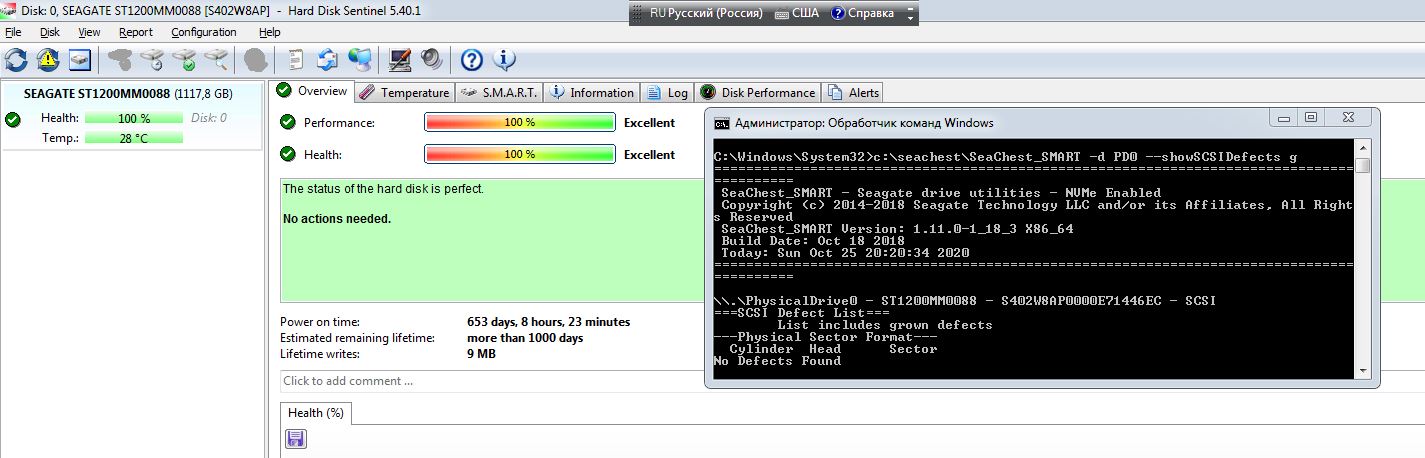Maximize the command prompt window
The width and height of the screenshot is (1425, 458).
point(1313,117)
